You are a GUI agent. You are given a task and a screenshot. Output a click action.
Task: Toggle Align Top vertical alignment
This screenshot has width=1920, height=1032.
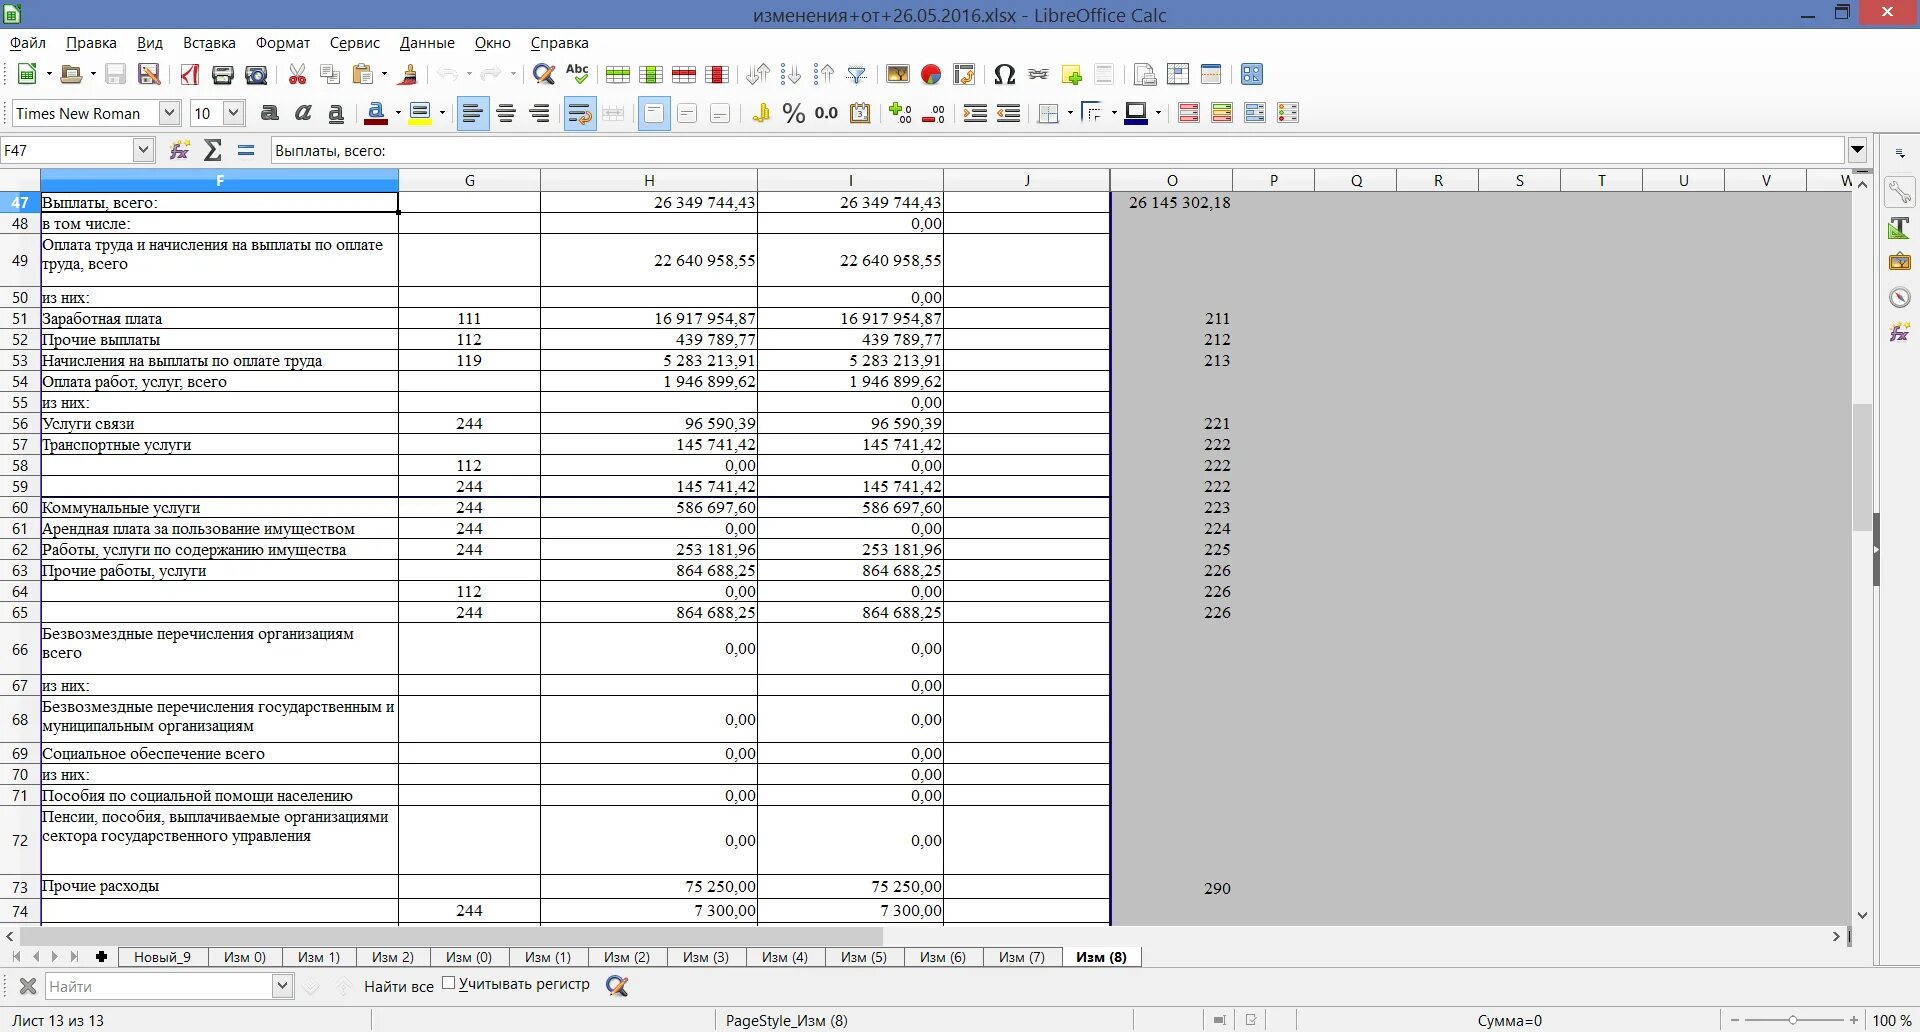point(654,113)
